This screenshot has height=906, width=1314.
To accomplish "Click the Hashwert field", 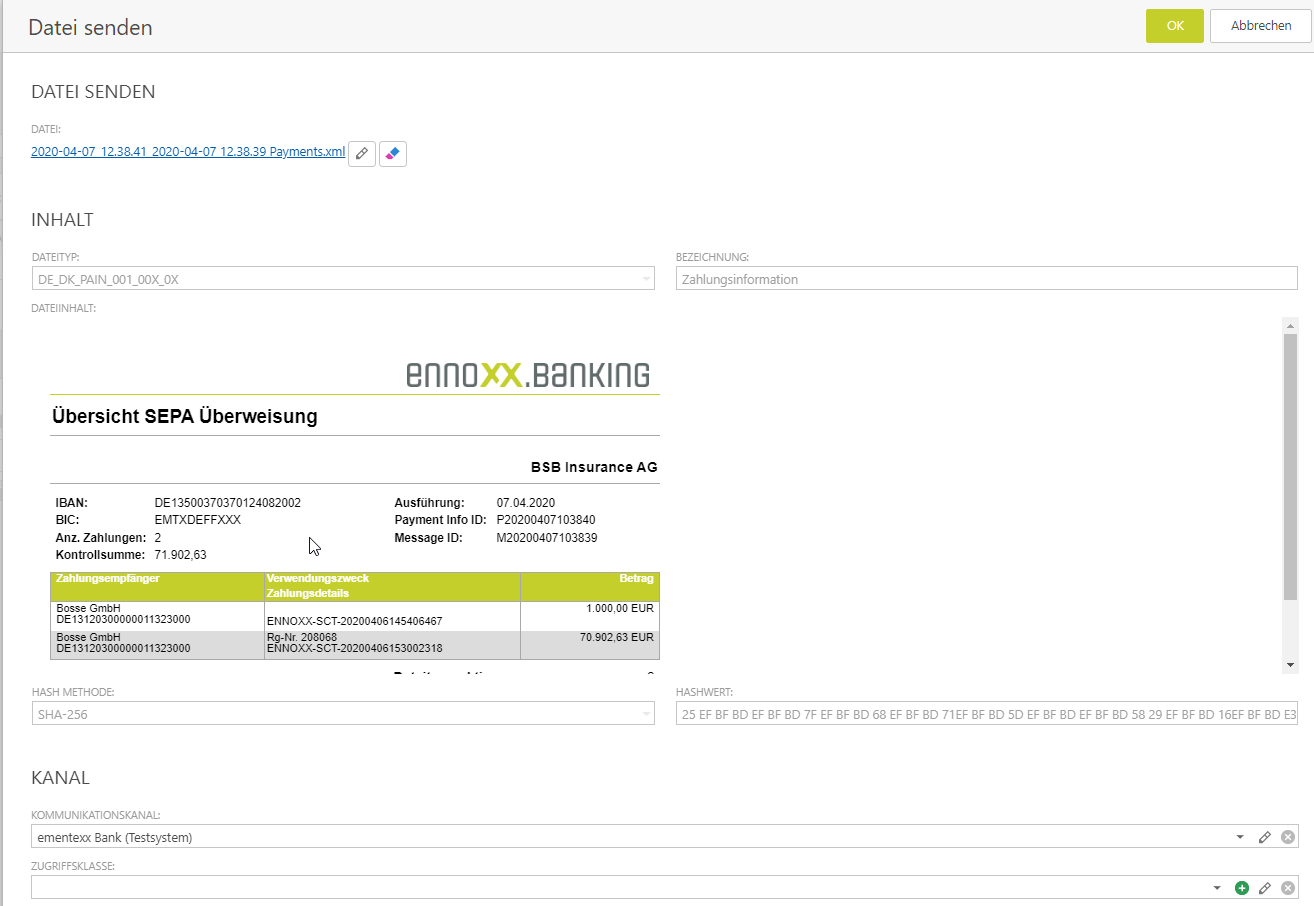I will tap(986, 715).
